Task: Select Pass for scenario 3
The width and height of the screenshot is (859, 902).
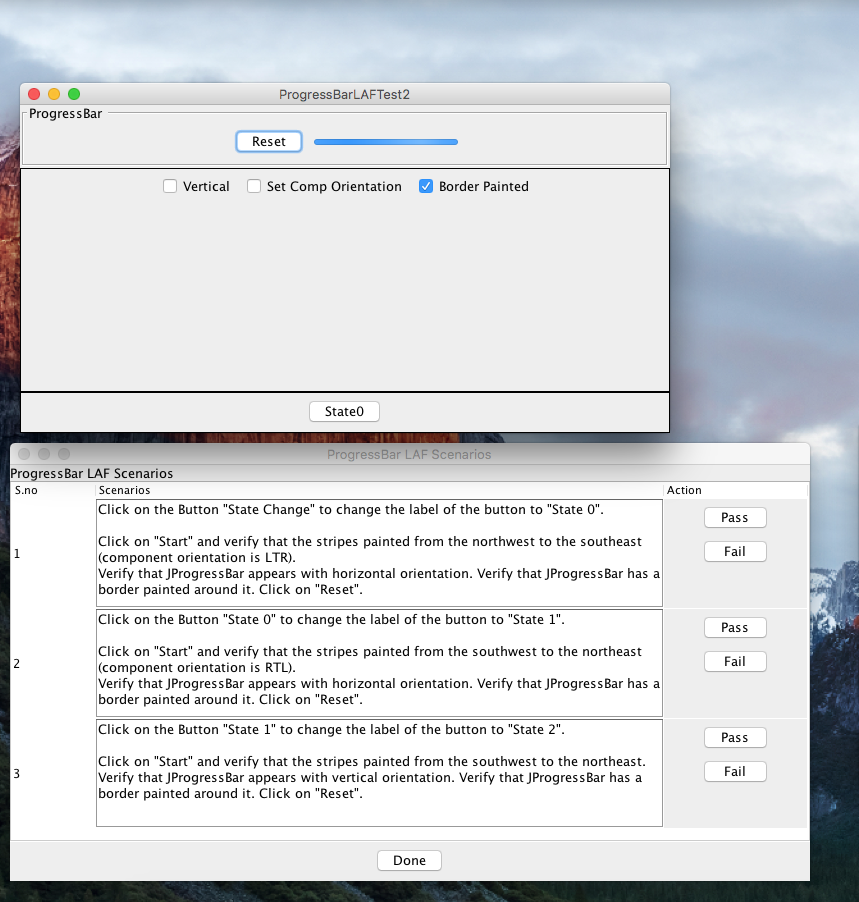Action: 735,738
